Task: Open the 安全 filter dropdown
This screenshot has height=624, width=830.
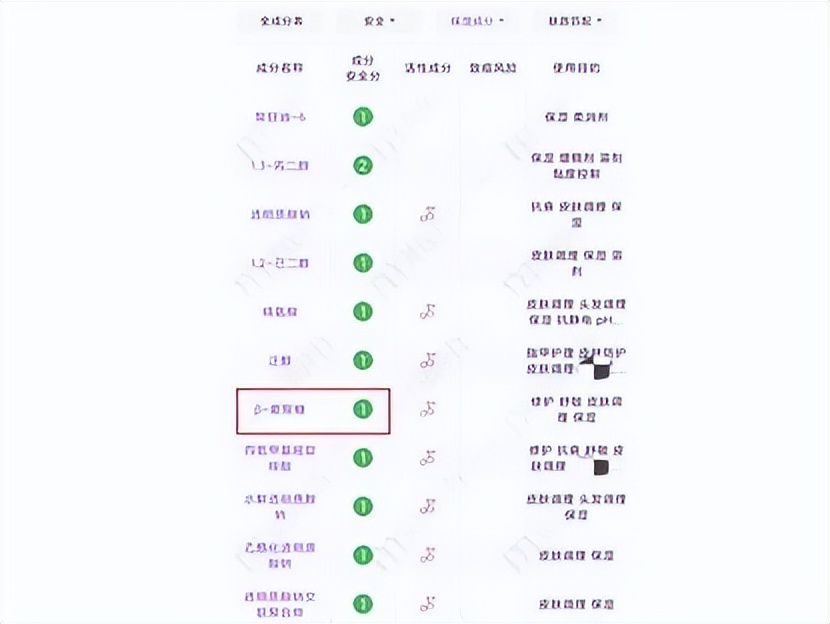Action: point(377,20)
